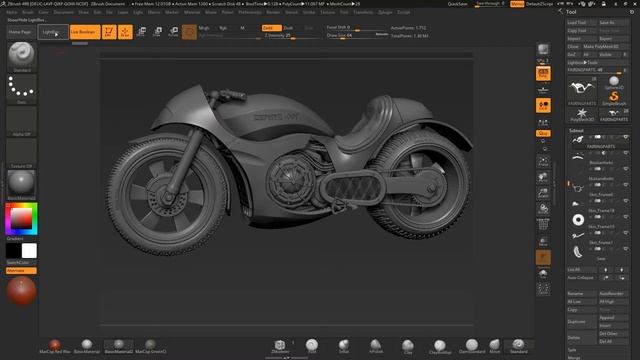Click the Append subtool button

pos(613,318)
